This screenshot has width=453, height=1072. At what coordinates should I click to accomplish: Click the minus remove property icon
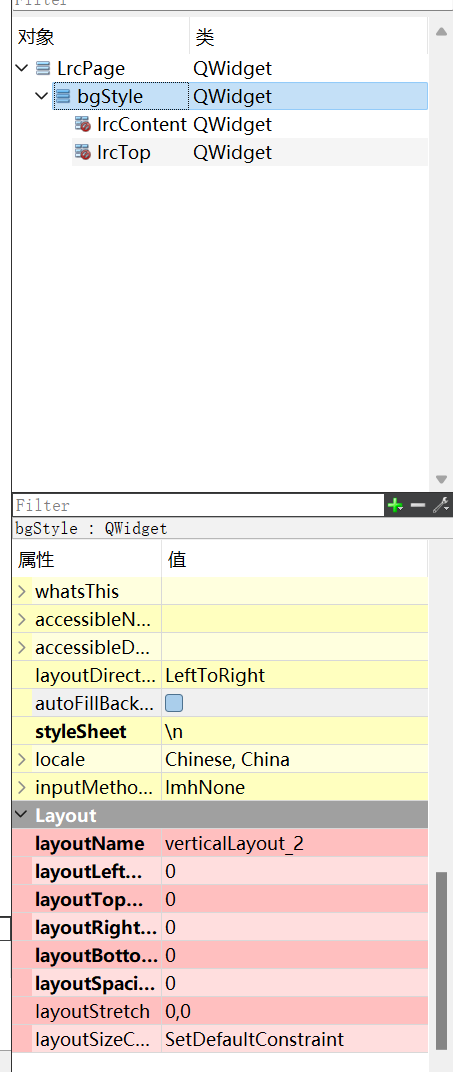tap(418, 505)
